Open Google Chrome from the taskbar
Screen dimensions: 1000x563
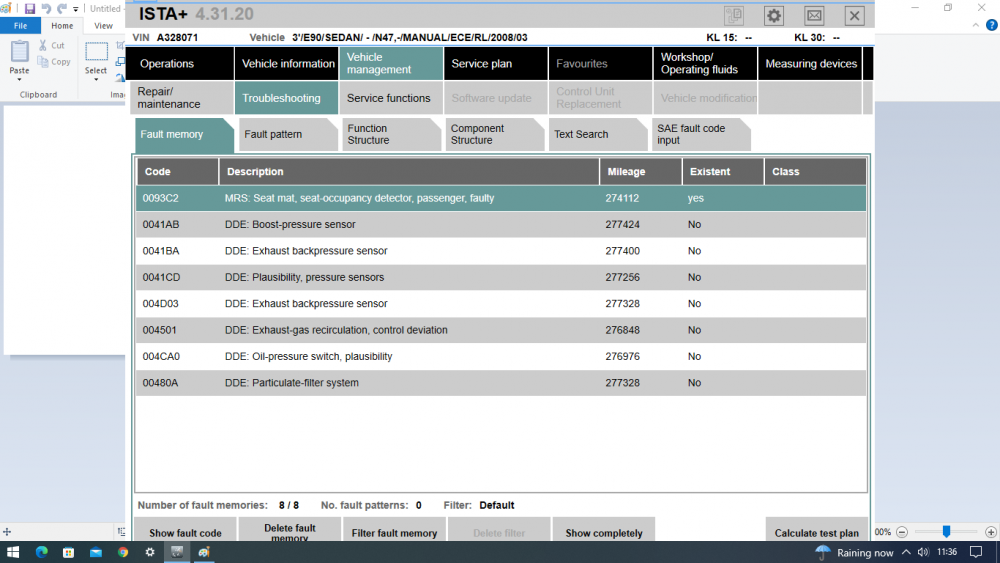[122, 552]
